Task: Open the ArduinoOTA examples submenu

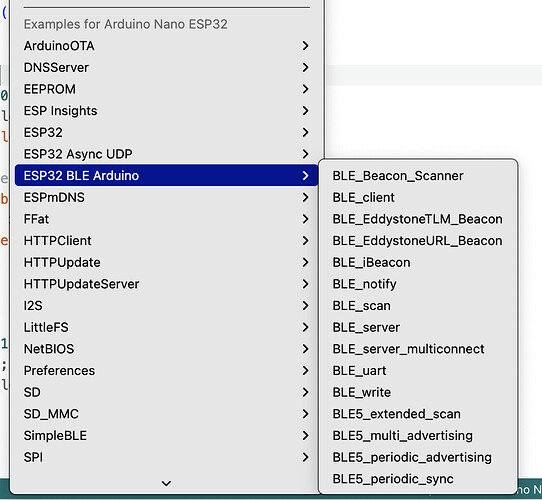Action: [x=166, y=46]
